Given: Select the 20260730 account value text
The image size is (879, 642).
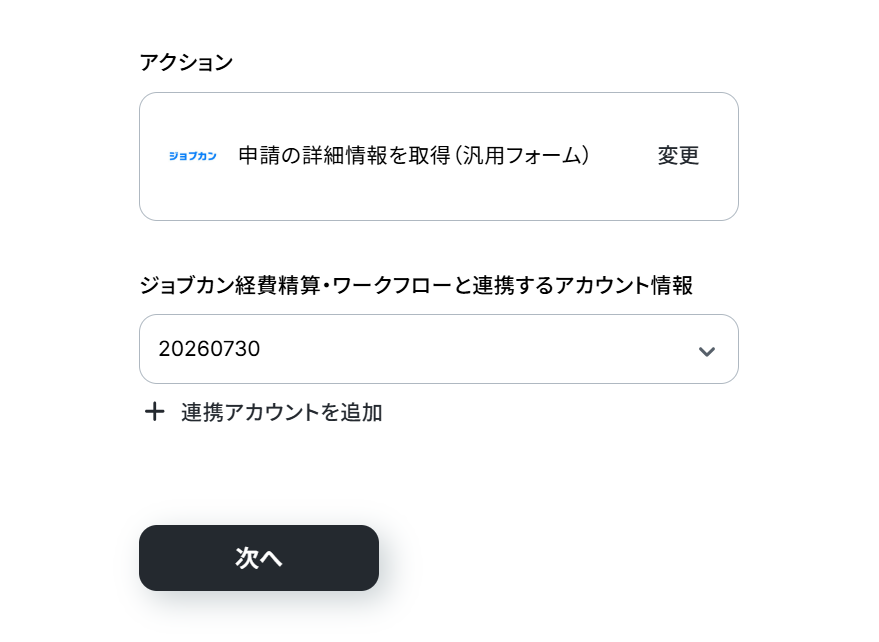Looking at the screenshot, I should (x=209, y=349).
